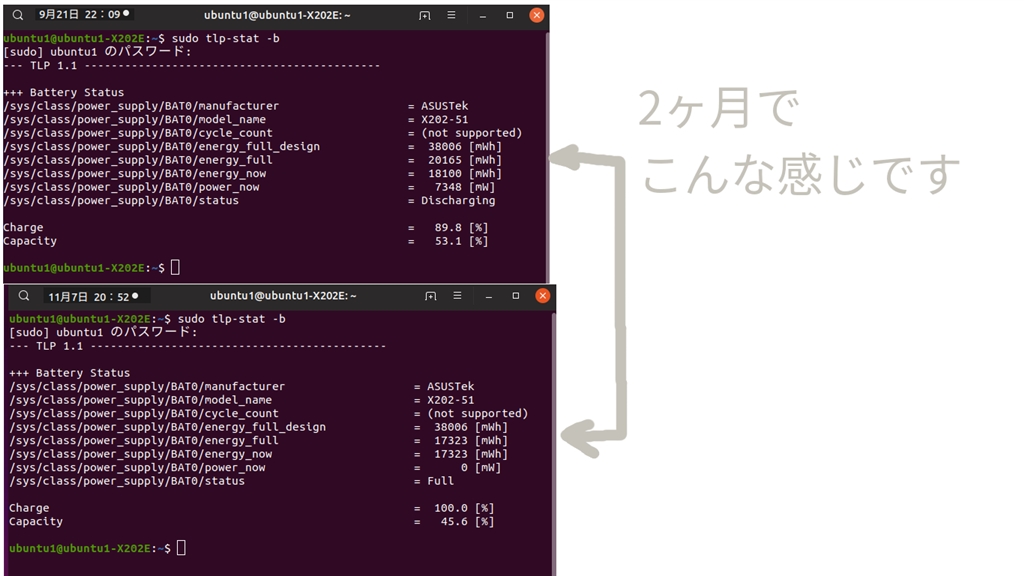Open new tab in upper terminal window
The image size is (1024, 576).
(x=424, y=15)
